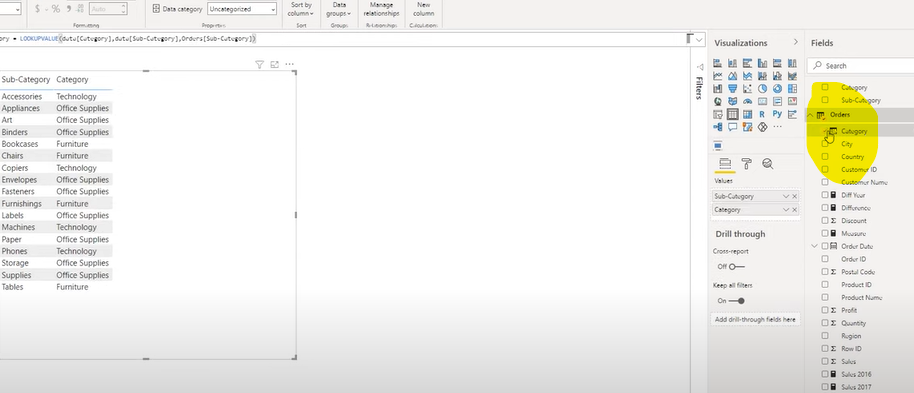The height and width of the screenshot is (393, 914).
Task: Select the Map globe visual
Action: click(x=718, y=101)
